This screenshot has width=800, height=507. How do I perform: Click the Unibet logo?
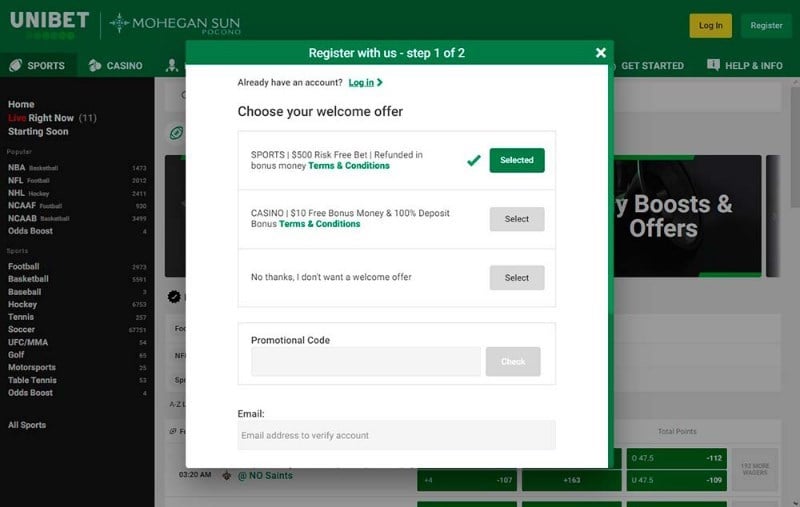(x=49, y=22)
